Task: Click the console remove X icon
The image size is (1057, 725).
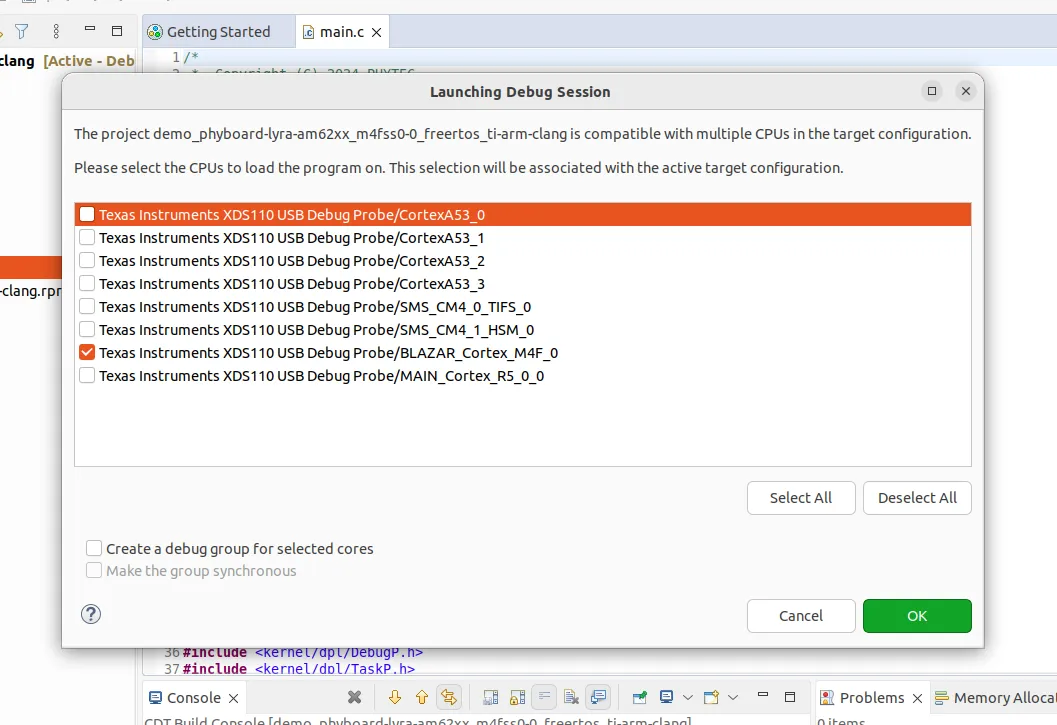Action: (x=354, y=697)
